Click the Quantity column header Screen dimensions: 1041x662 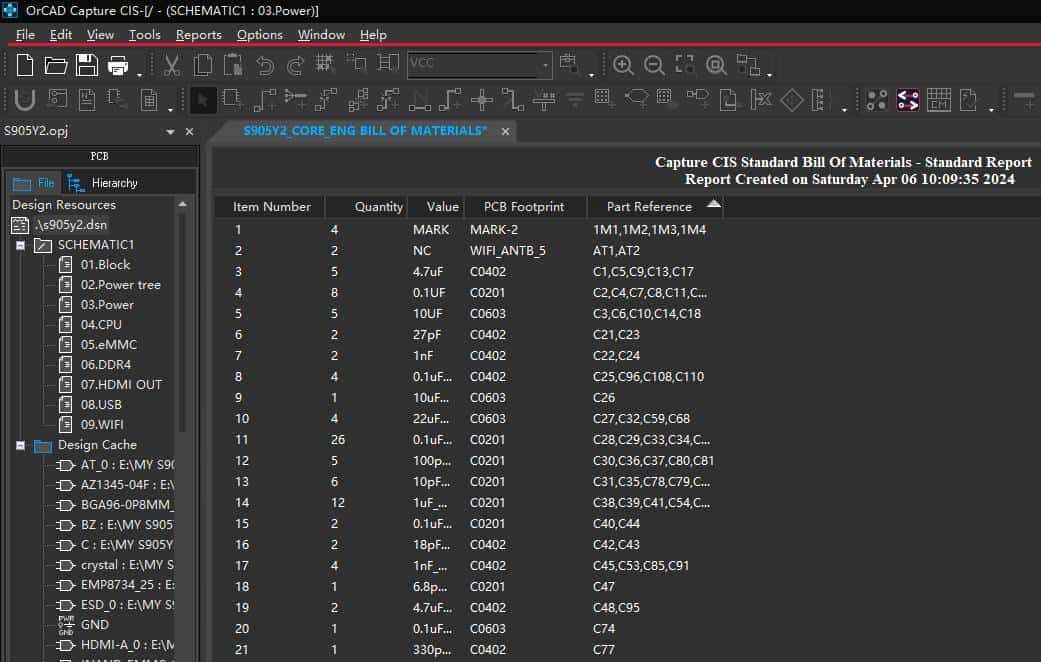tap(378, 207)
